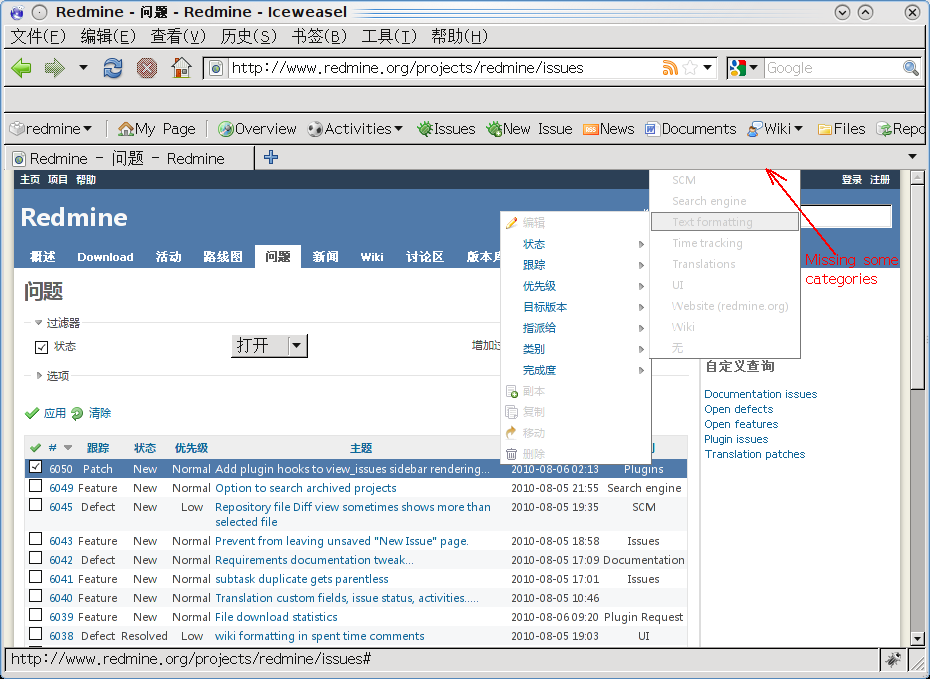Check the issue 6043 checkbox
Screen dimensions: 930x679
tap(36, 539)
